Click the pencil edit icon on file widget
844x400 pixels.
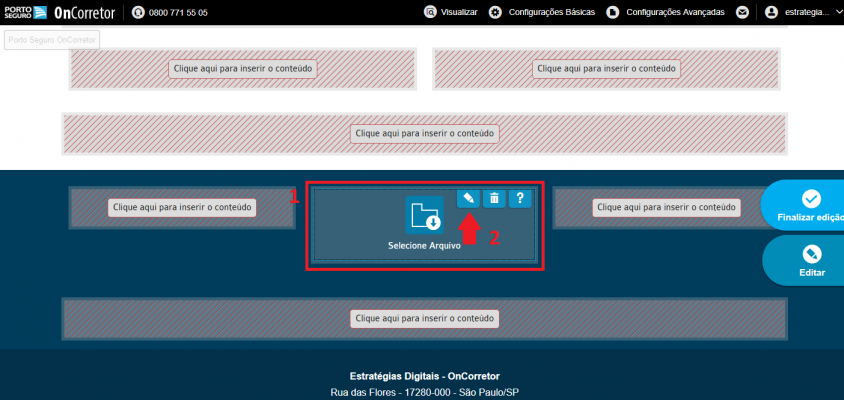coord(468,198)
